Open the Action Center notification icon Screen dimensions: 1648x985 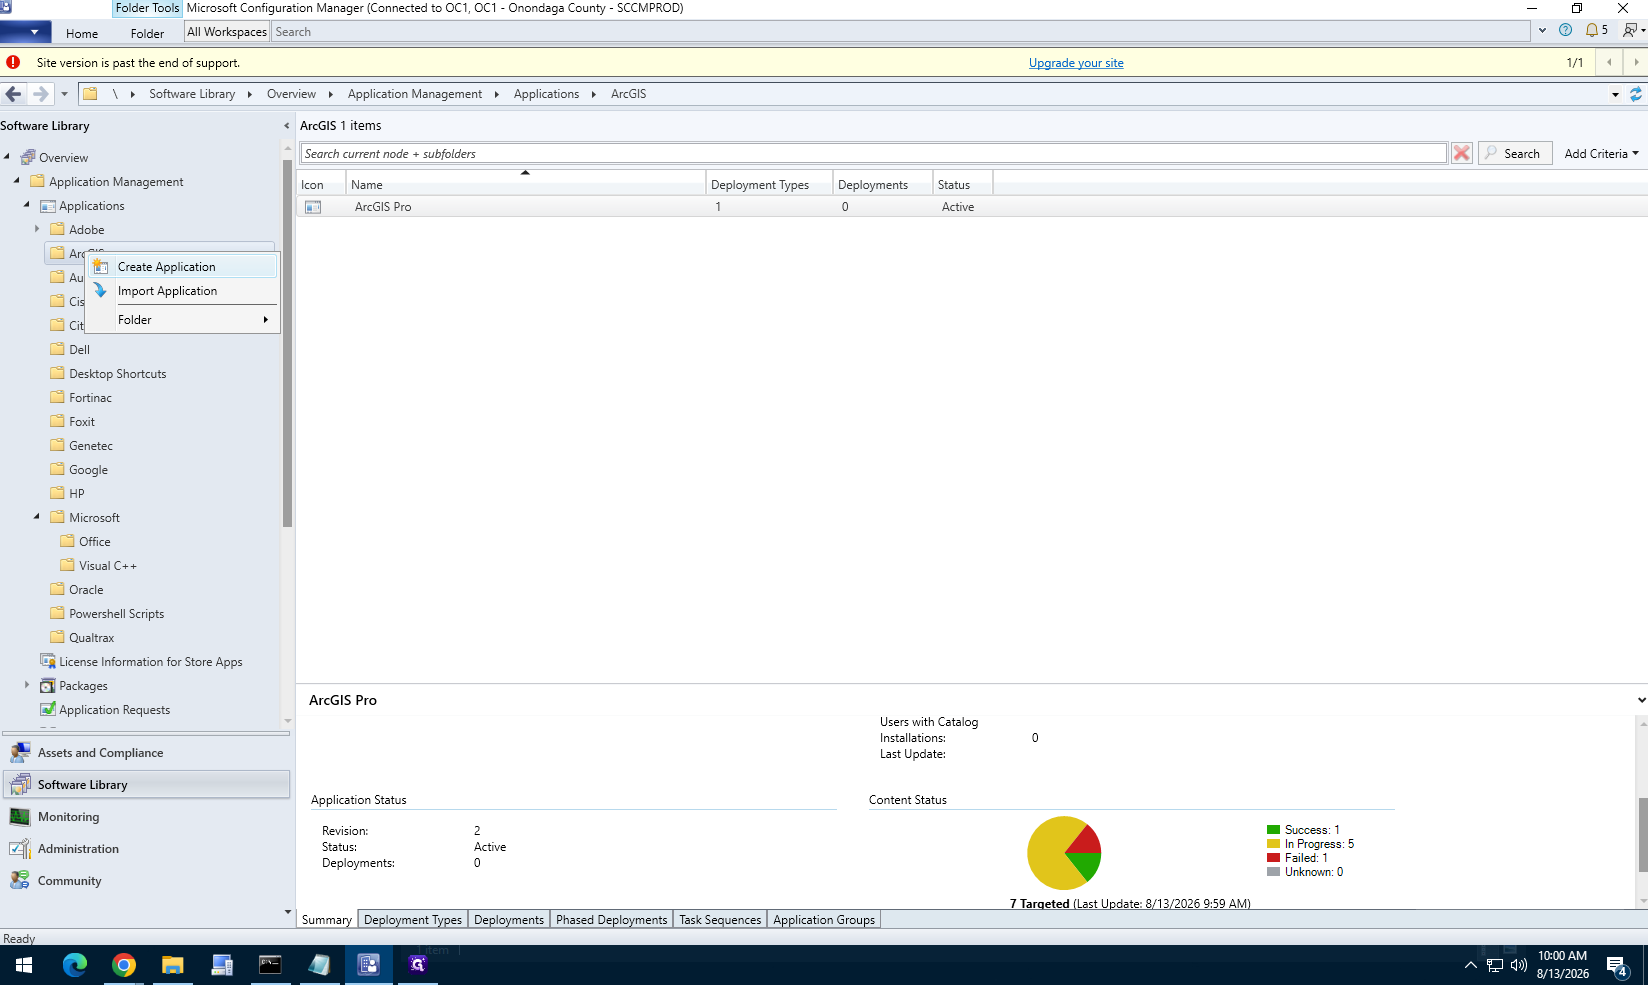1618,966
